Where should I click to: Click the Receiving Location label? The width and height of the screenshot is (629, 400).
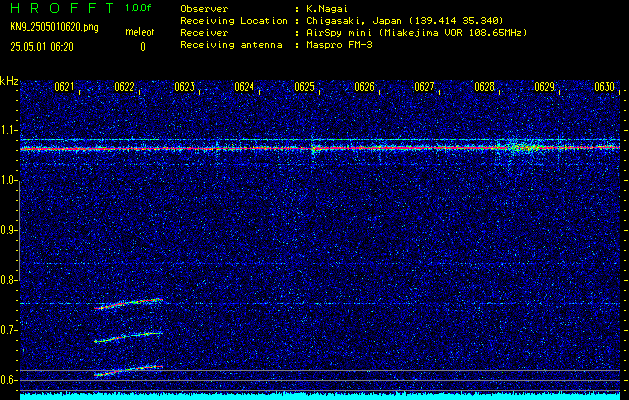(x=234, y=20)
